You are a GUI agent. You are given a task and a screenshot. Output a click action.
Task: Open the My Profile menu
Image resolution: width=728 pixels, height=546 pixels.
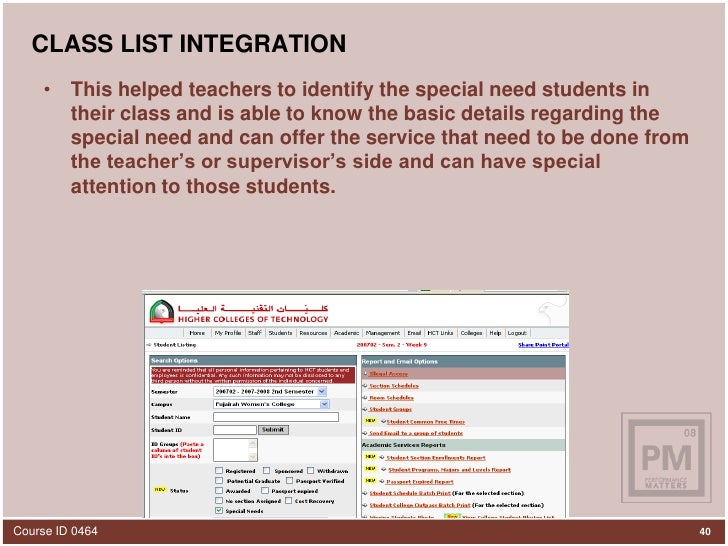228,333
